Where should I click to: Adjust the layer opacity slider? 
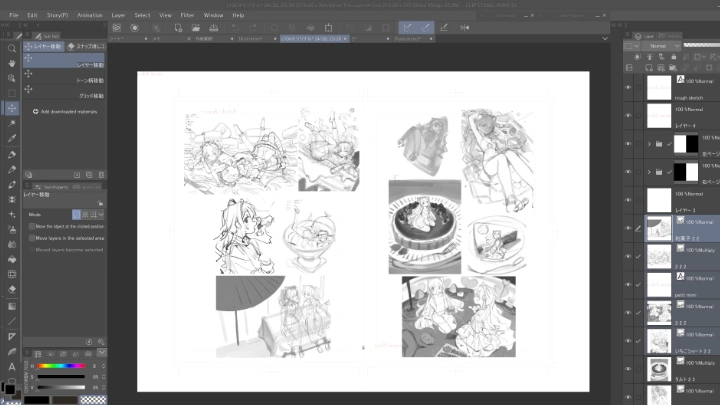click(x=702, y=45)
